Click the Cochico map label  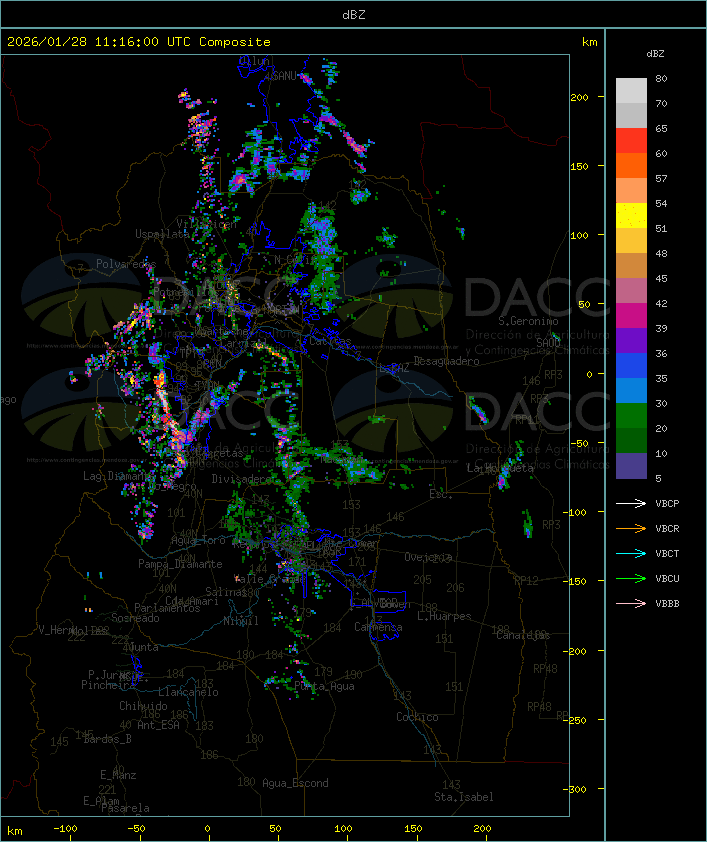(x=417, y=717)
